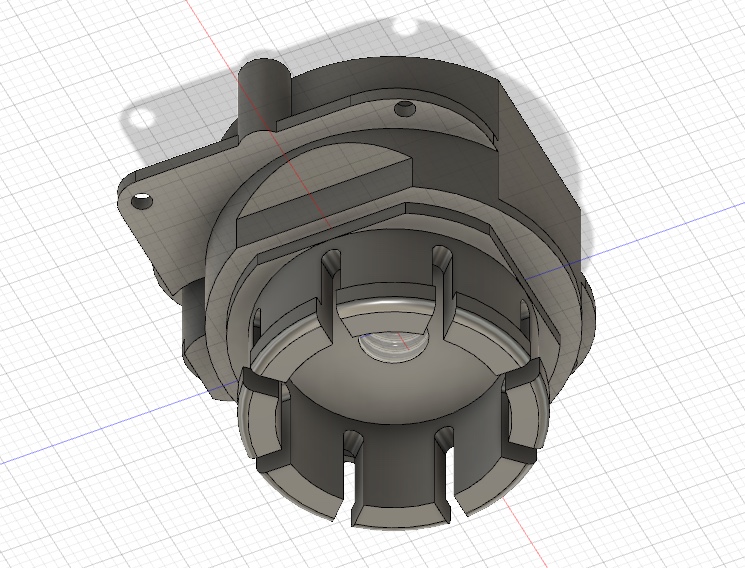Select the mounting hole on the left flange

[x=142, y=202]
